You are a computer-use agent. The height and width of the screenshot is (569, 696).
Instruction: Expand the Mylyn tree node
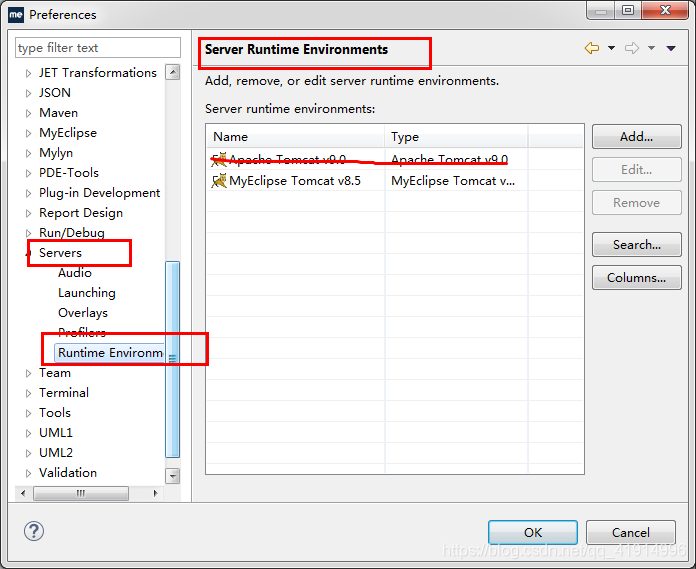point(28,153)
